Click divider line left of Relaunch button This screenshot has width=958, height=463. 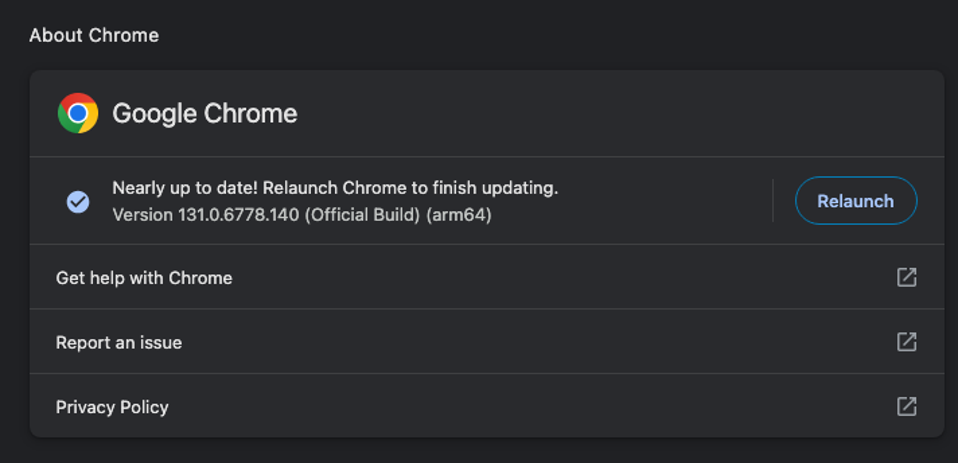pyautogui.click(x=773, y=201)
